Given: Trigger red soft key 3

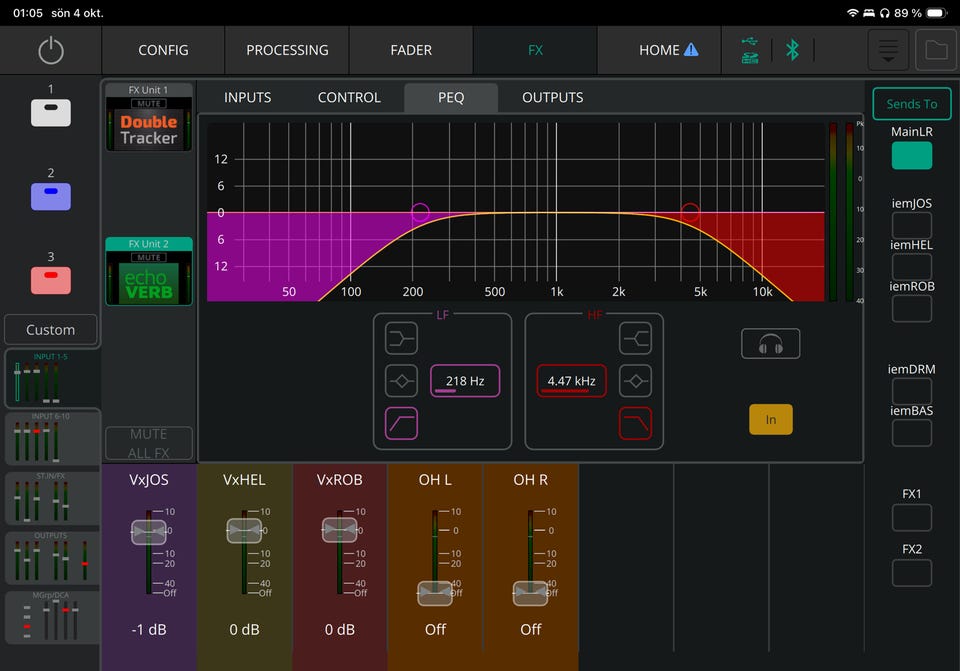Looking at the screenshot, I should click(x=51, y=280).
